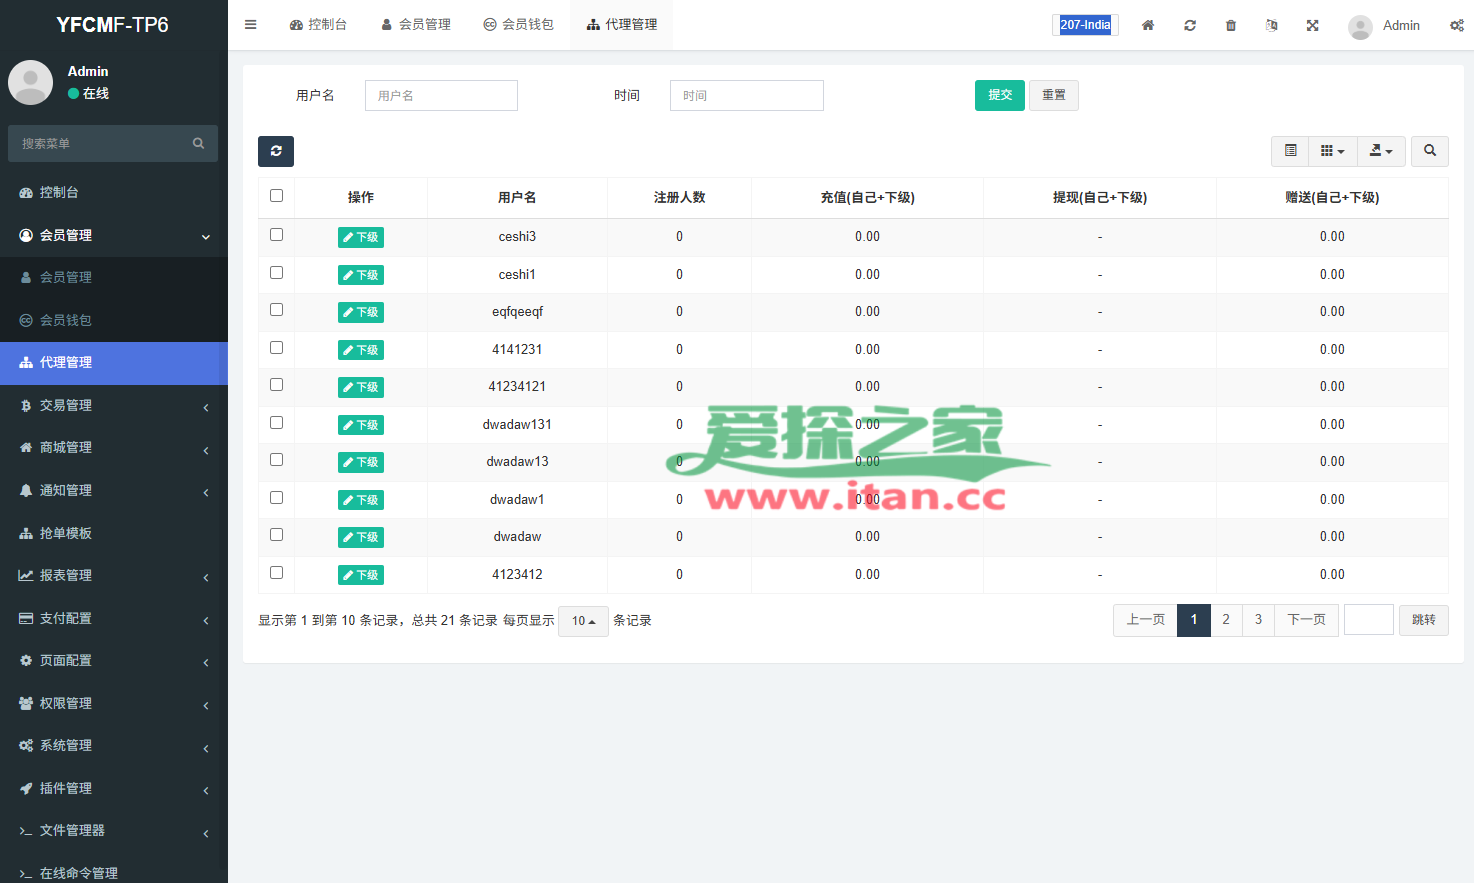Click the home icon in top bar
1474x883 pixels.
click(1148, 25)
